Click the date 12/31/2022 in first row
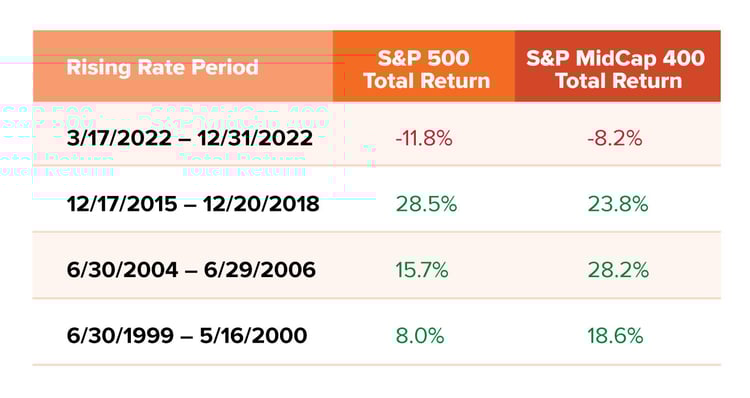Image resolution: width=750 pixels, height=398 pixels. pos(255,139)
